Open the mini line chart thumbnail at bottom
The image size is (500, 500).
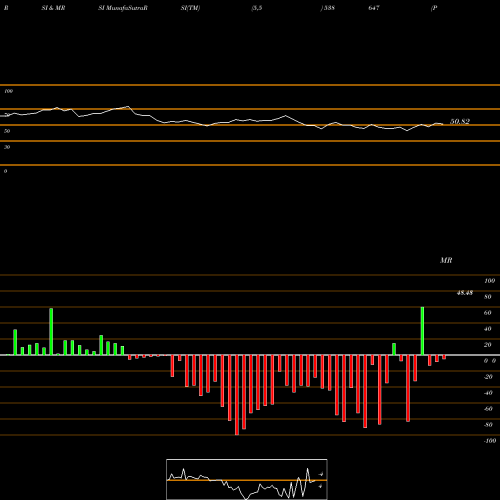pyautogui.click(x=247, y=479)
